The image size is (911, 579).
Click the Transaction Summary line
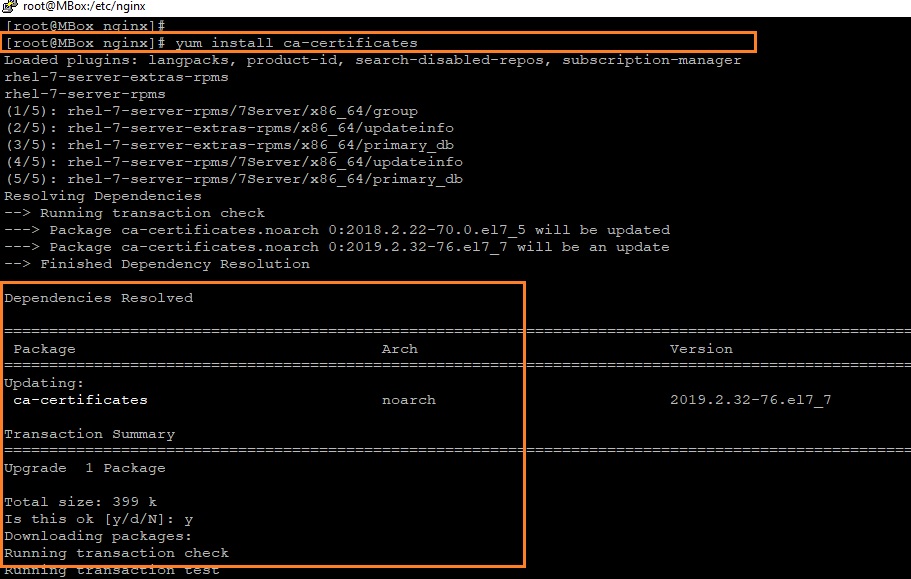tap(90, 434)
